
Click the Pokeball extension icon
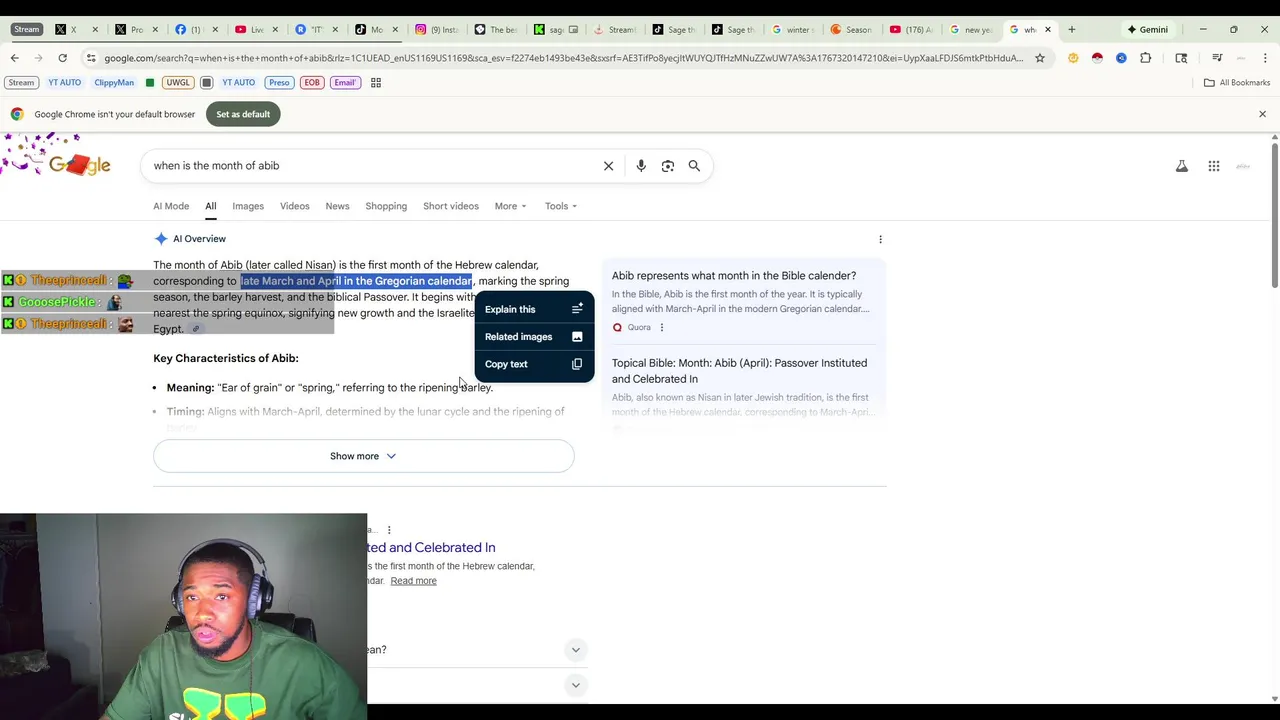click(1097, 58)
